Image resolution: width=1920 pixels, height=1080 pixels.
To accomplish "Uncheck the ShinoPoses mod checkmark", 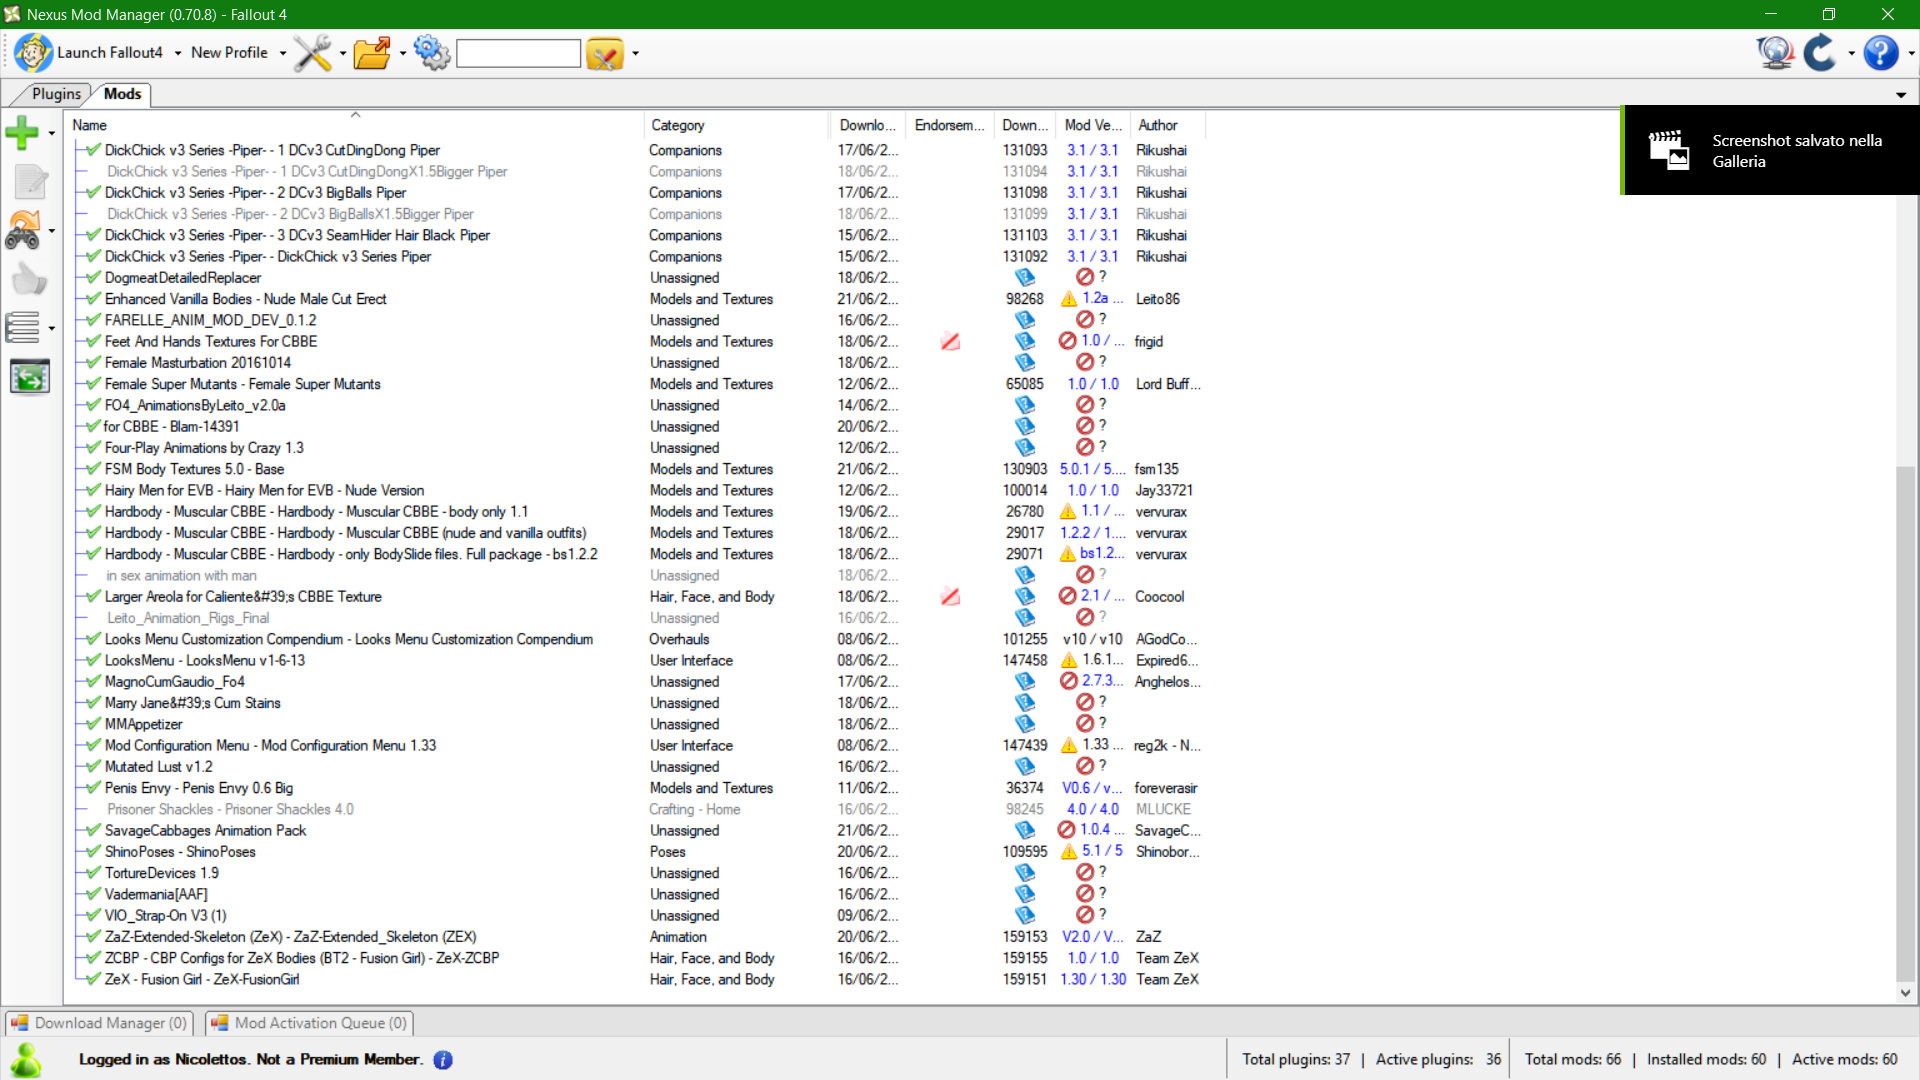I will (x=94, y=852).
